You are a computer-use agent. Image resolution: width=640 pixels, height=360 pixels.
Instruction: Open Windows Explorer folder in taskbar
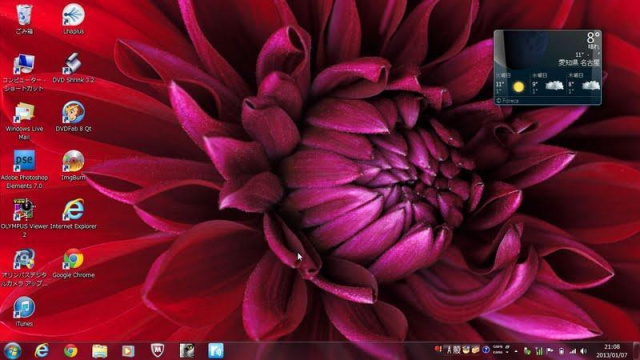(100, 351)
